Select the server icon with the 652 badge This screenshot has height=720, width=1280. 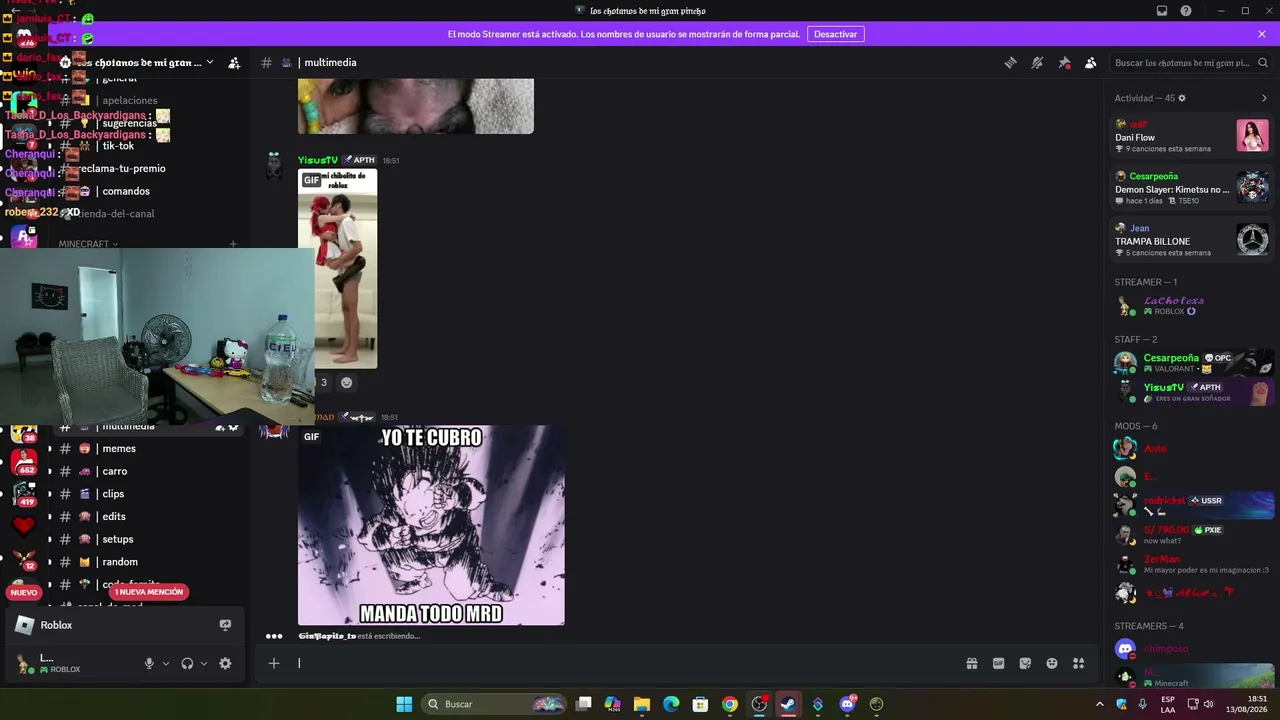click(24, 463)
